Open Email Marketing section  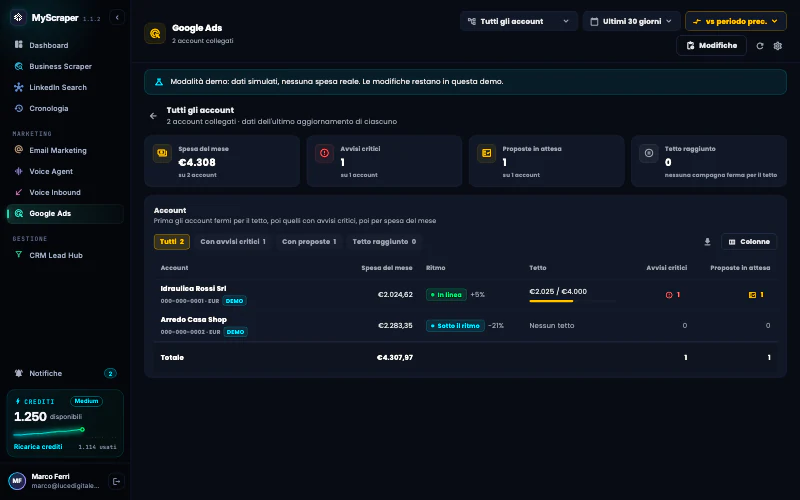coord(65,150)
